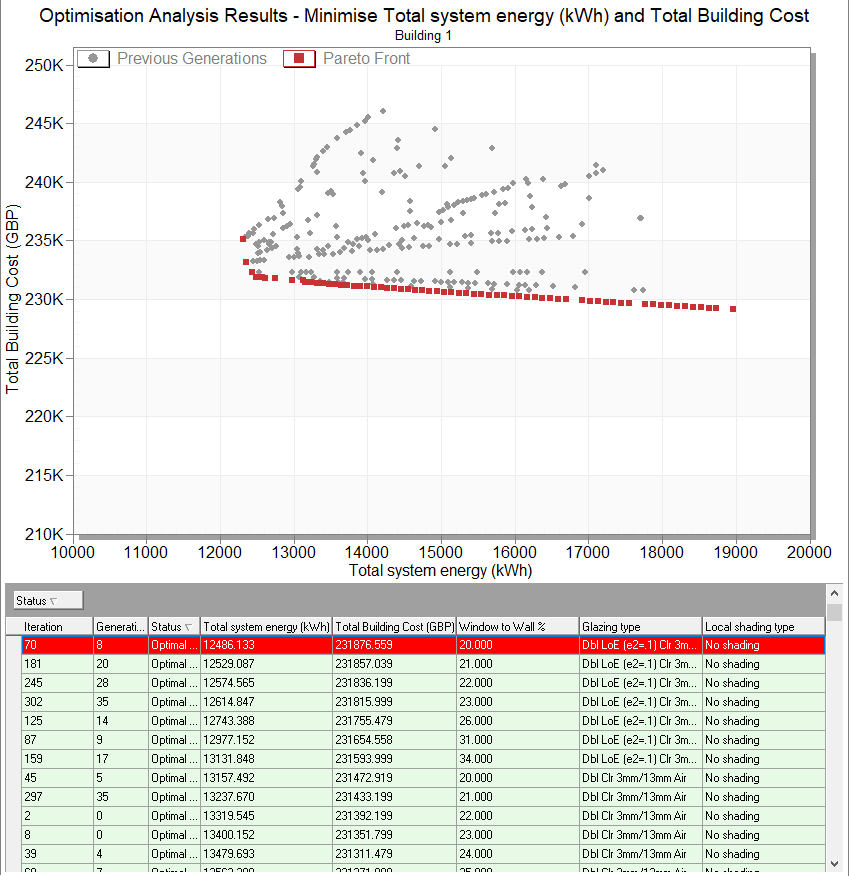Image resolution: width=849 pixels, height=876 pixels.
Task: Click the isolated grey point near 237K on the right
Action: pos(640,218)
